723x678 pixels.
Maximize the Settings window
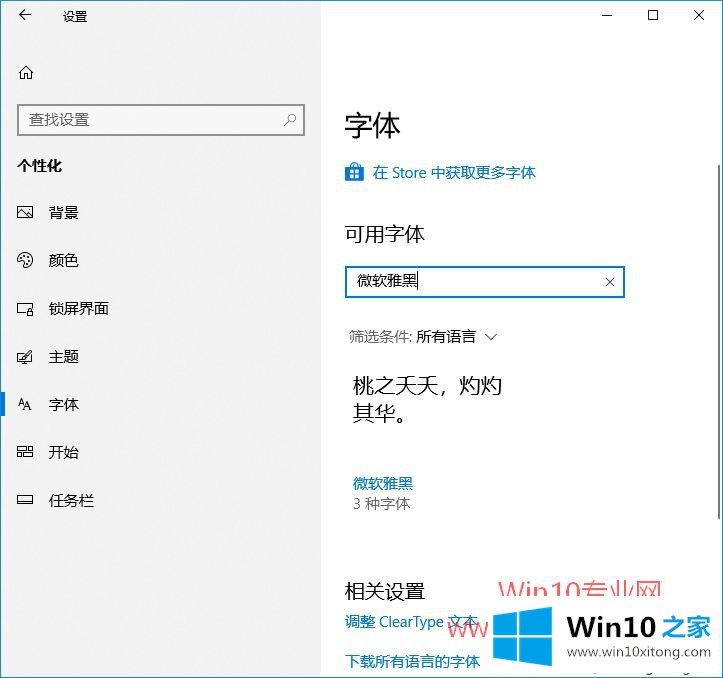coord(653,15)
